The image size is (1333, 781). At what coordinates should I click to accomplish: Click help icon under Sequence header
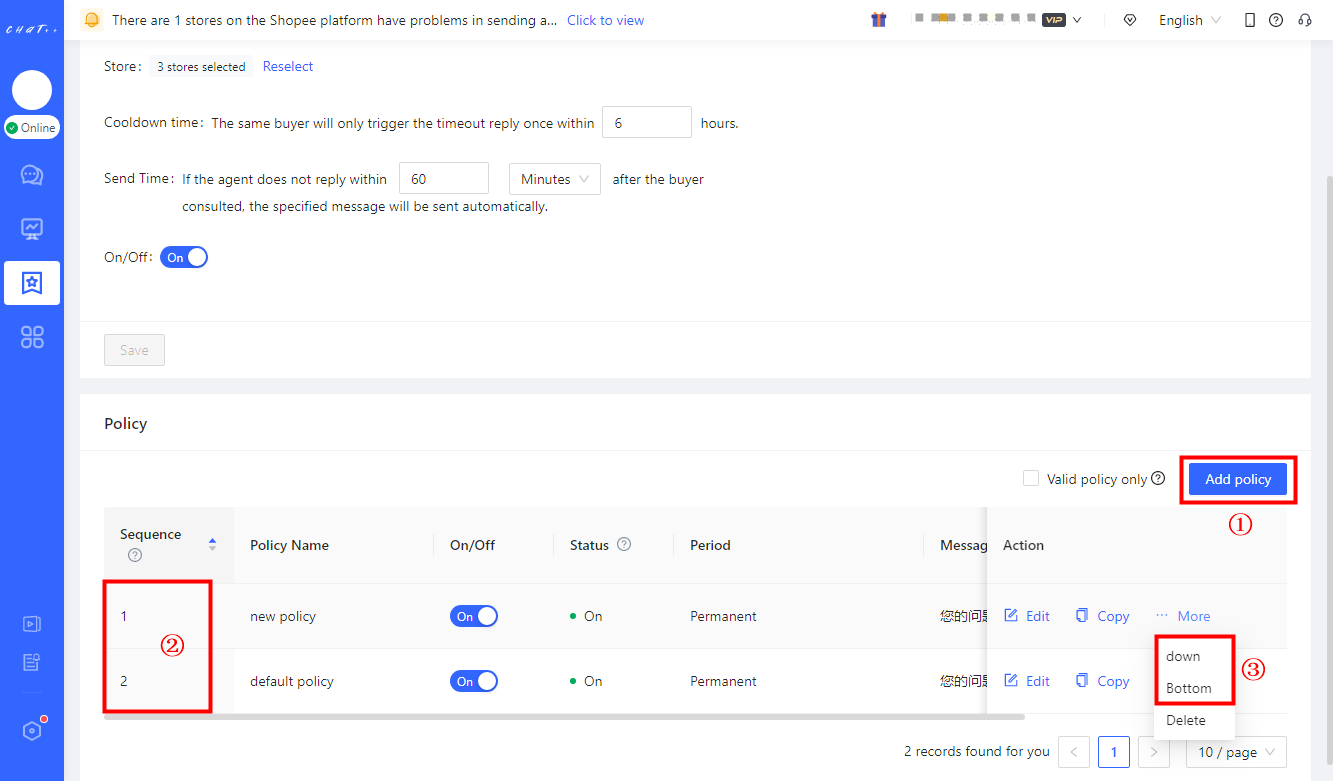135,555
